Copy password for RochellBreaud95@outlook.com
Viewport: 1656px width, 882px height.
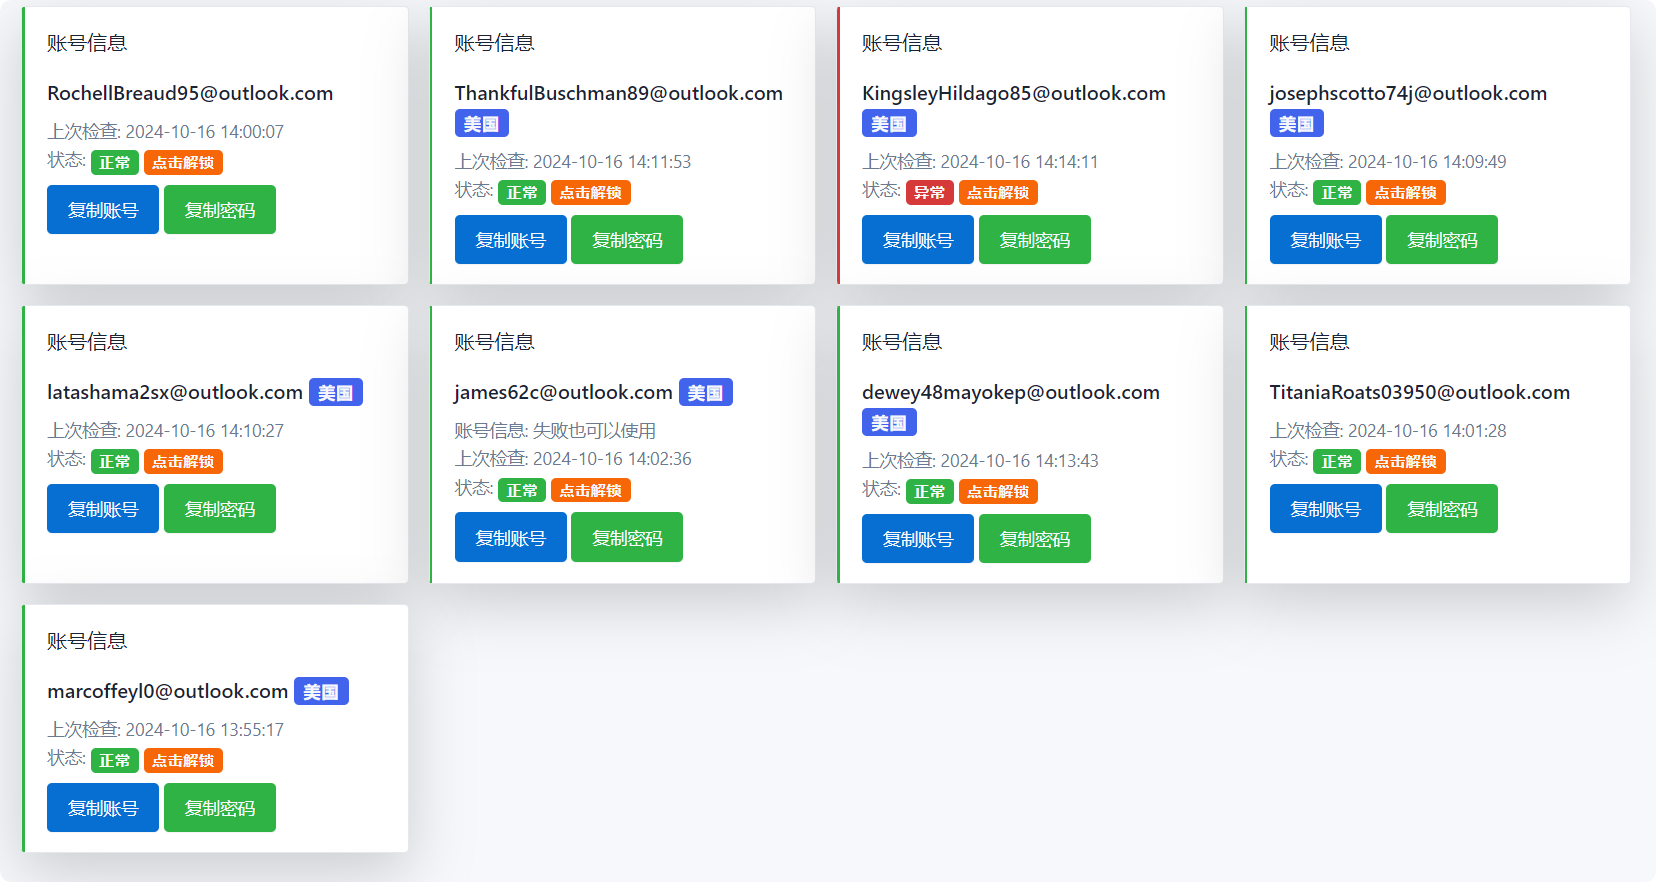220,210
